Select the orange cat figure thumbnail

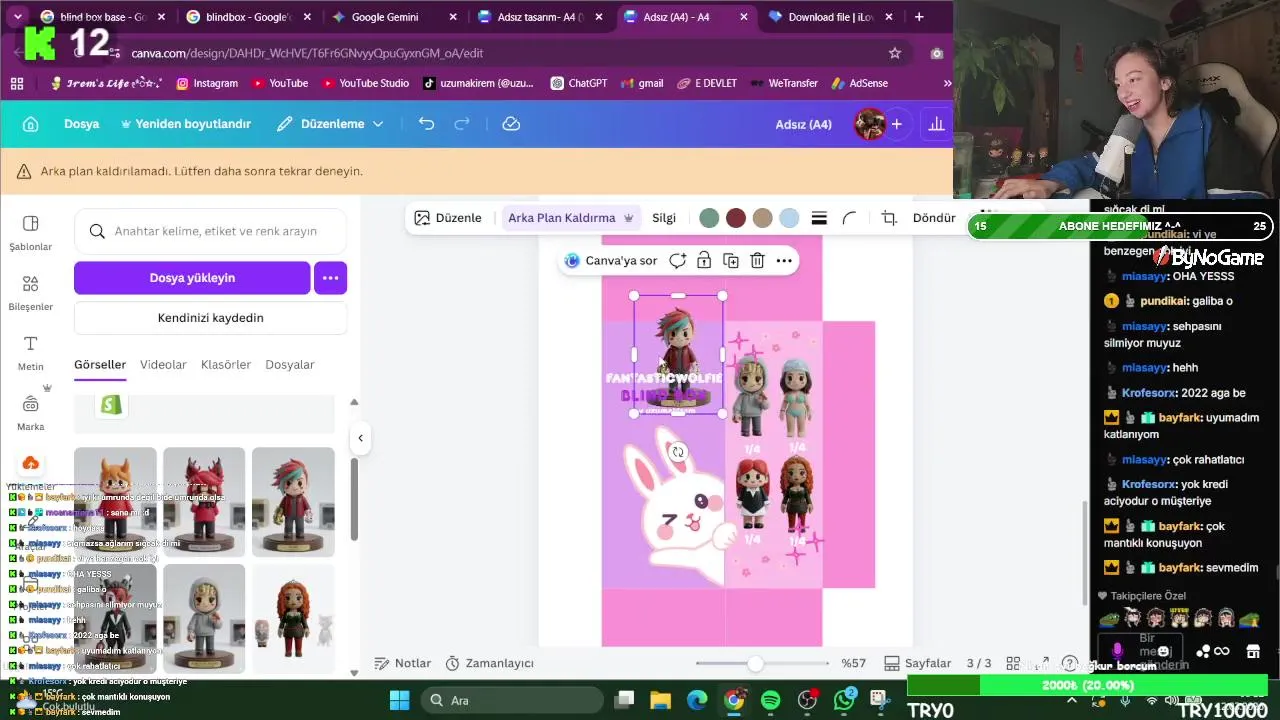[x=115, y=502]
